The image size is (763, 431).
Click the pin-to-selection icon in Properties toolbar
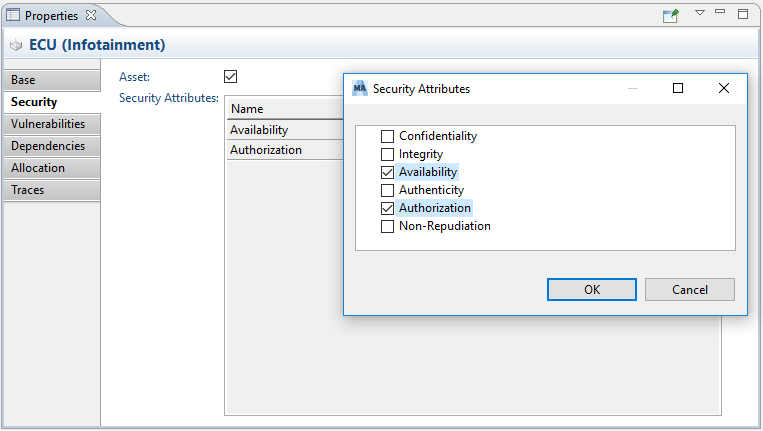(x=671, y=15)
